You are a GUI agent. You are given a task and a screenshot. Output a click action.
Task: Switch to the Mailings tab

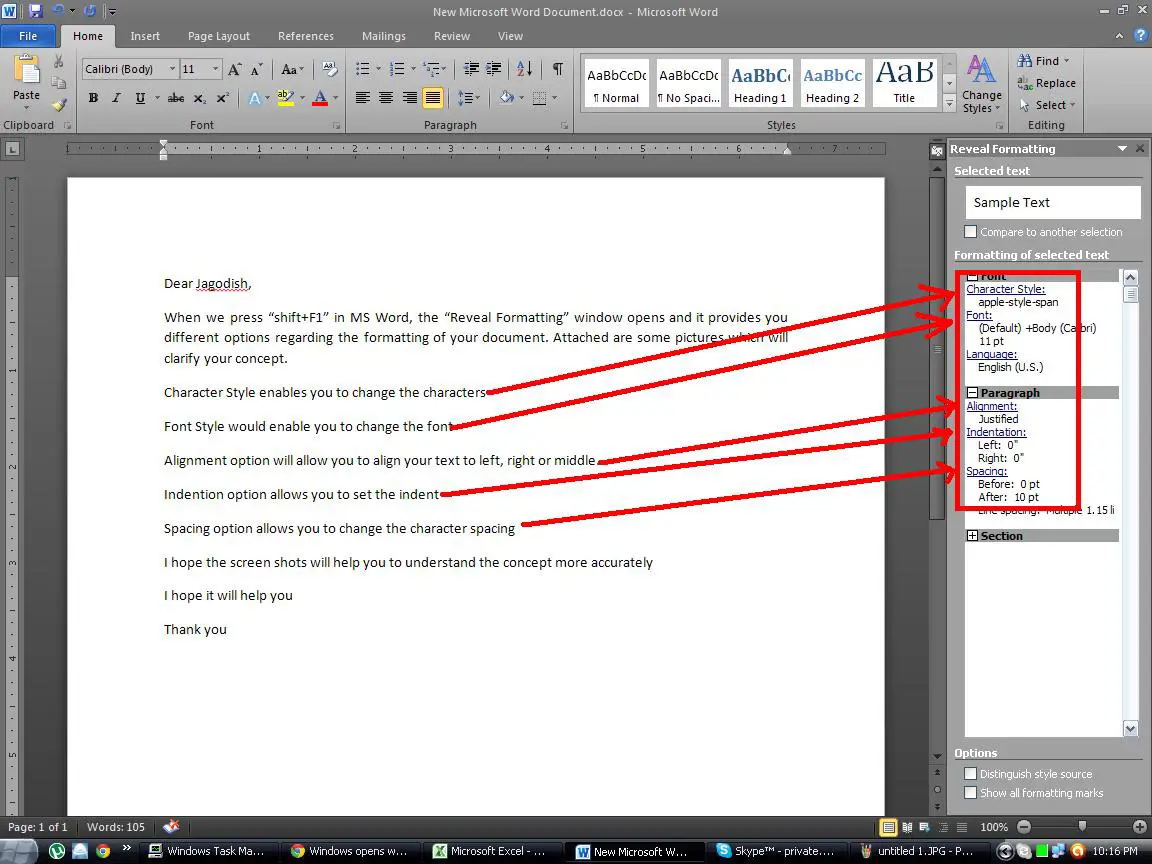coord(384,36)
